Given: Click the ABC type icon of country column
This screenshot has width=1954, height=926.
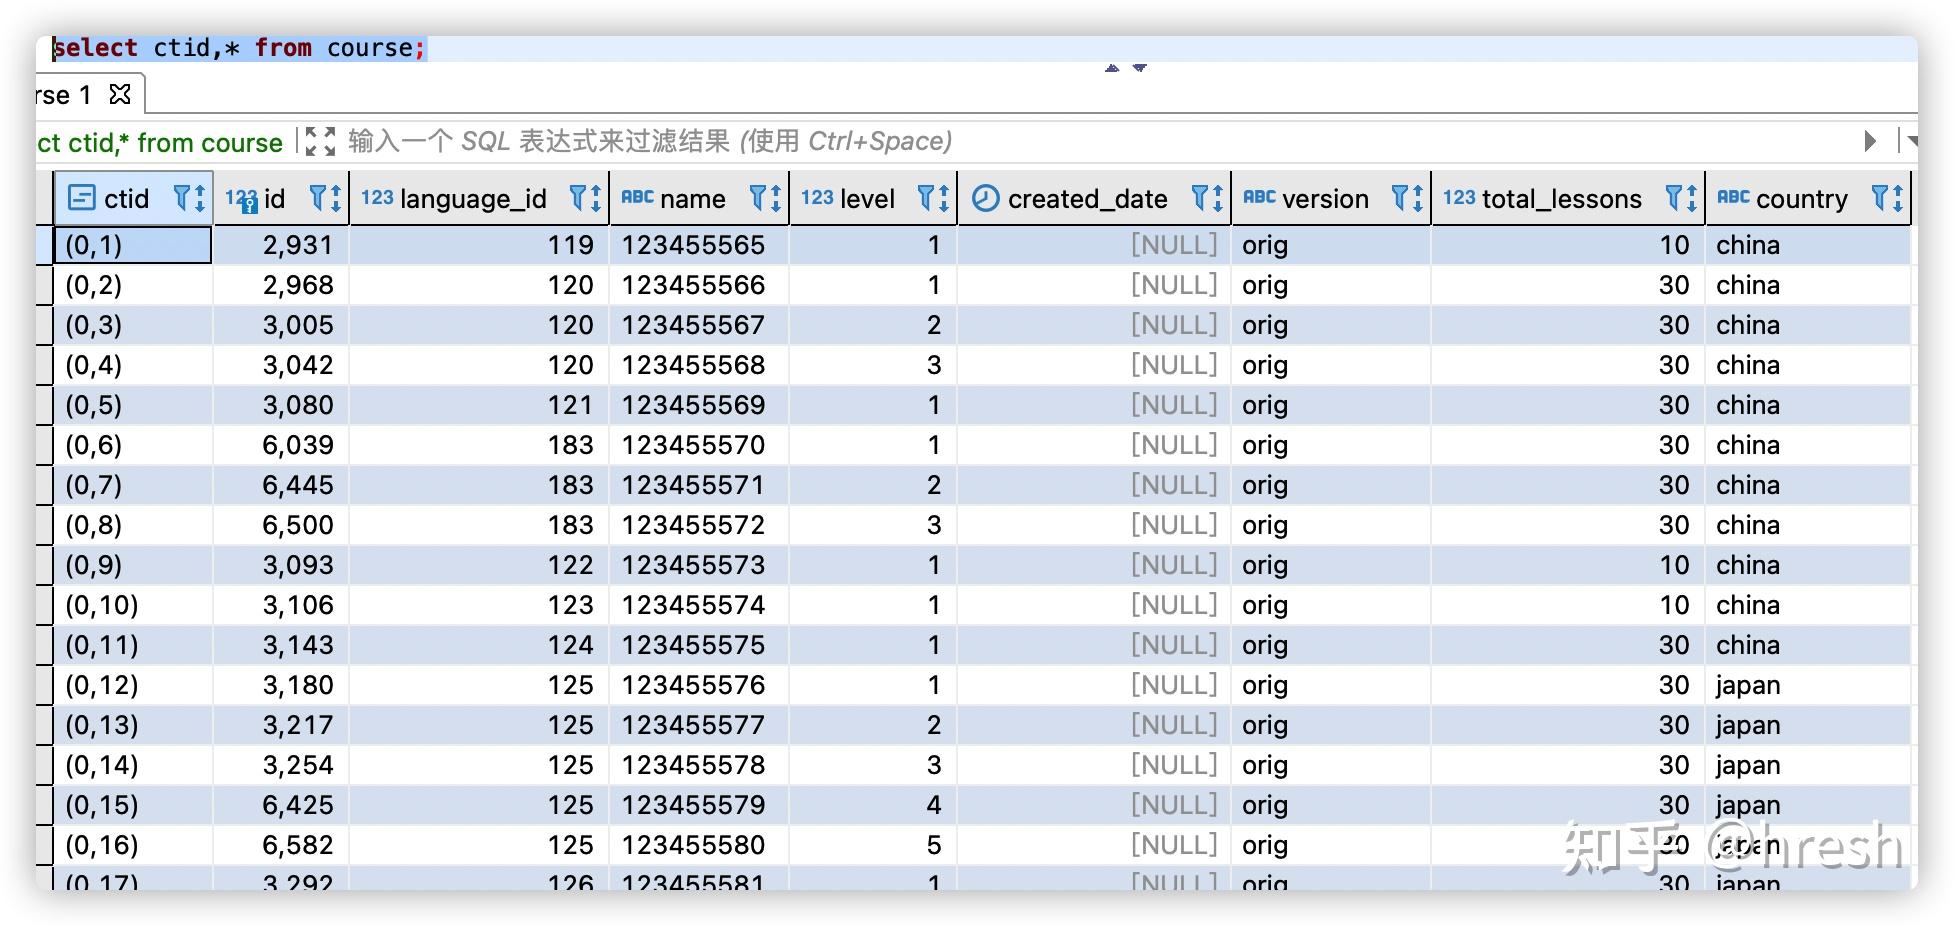Looking at the screenshot, I should tap(1733, 197).
